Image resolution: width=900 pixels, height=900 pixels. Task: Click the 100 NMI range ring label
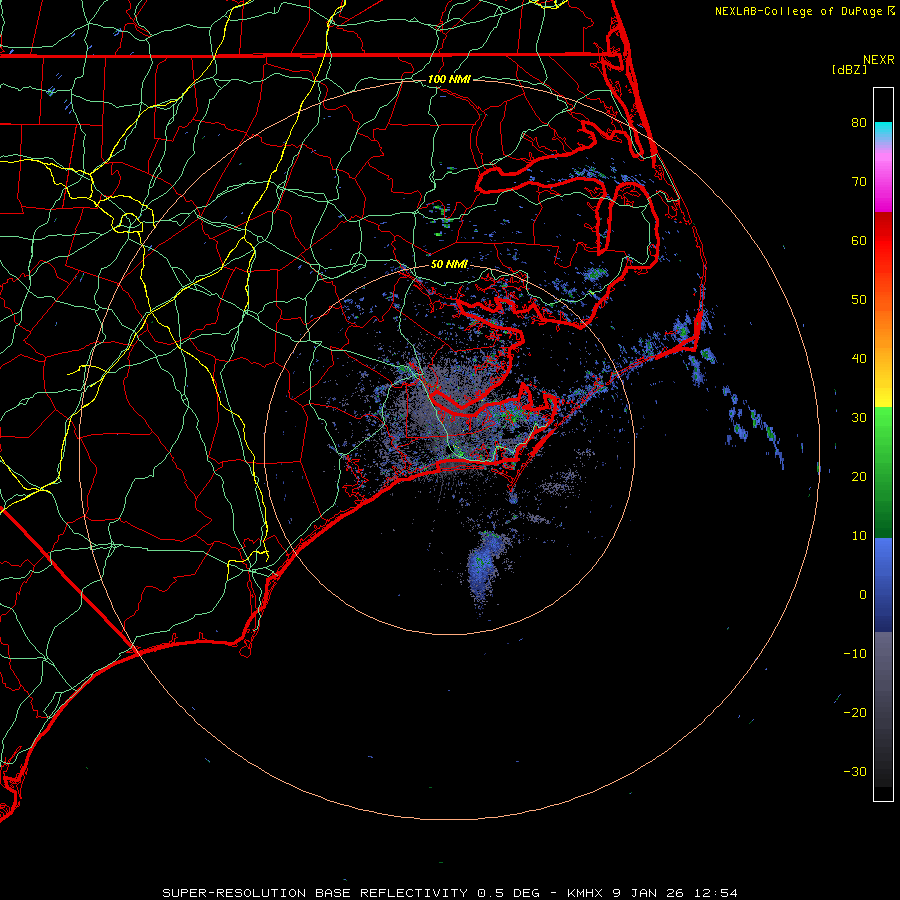pyautogui.click(x=449, y=79)
